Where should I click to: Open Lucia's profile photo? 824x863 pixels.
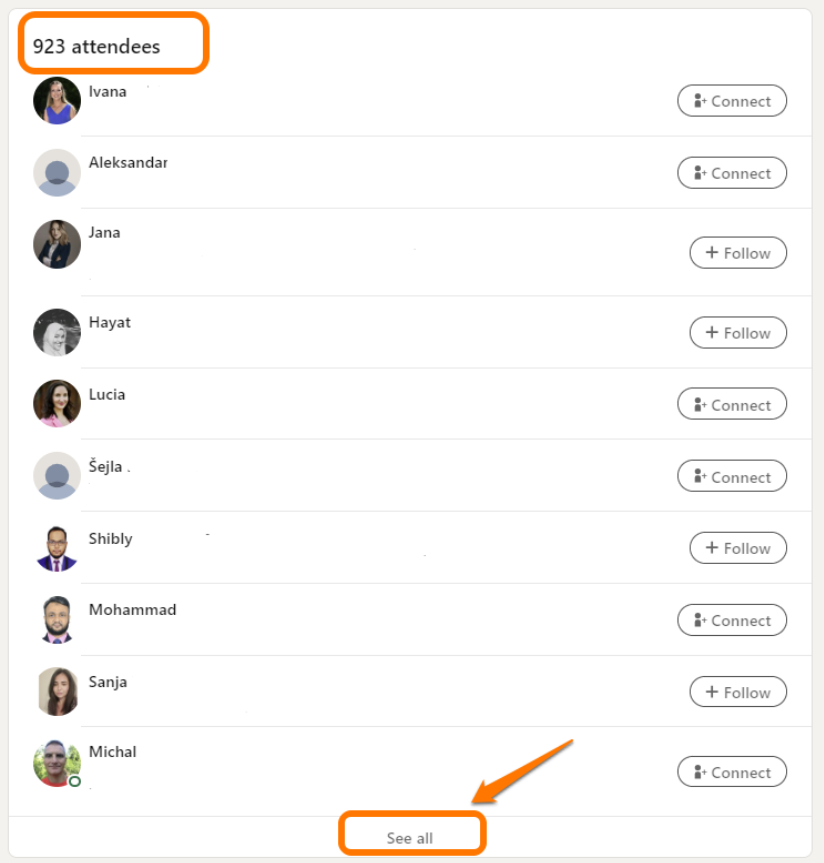57,404
